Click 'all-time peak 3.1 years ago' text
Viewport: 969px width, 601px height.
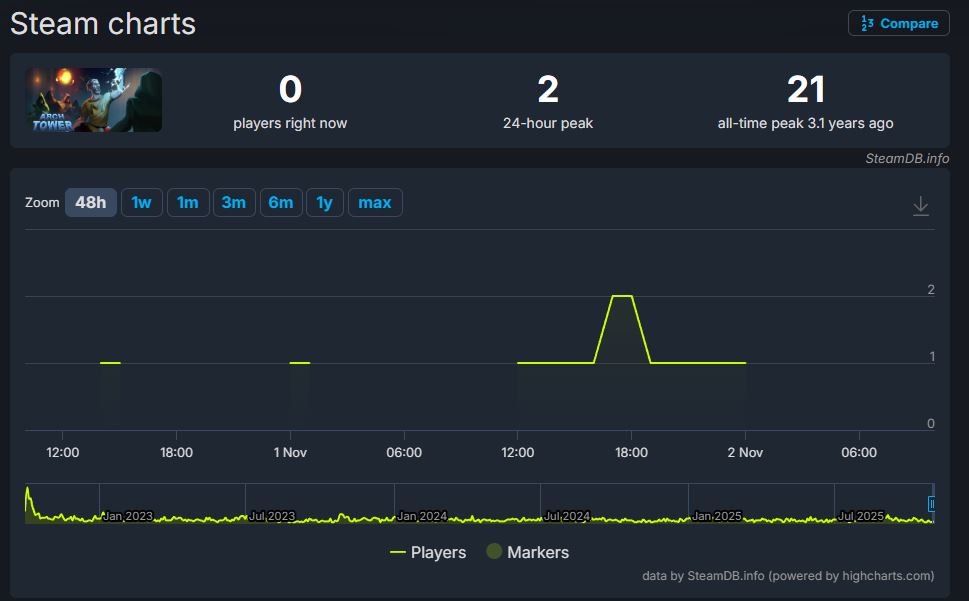805,123
